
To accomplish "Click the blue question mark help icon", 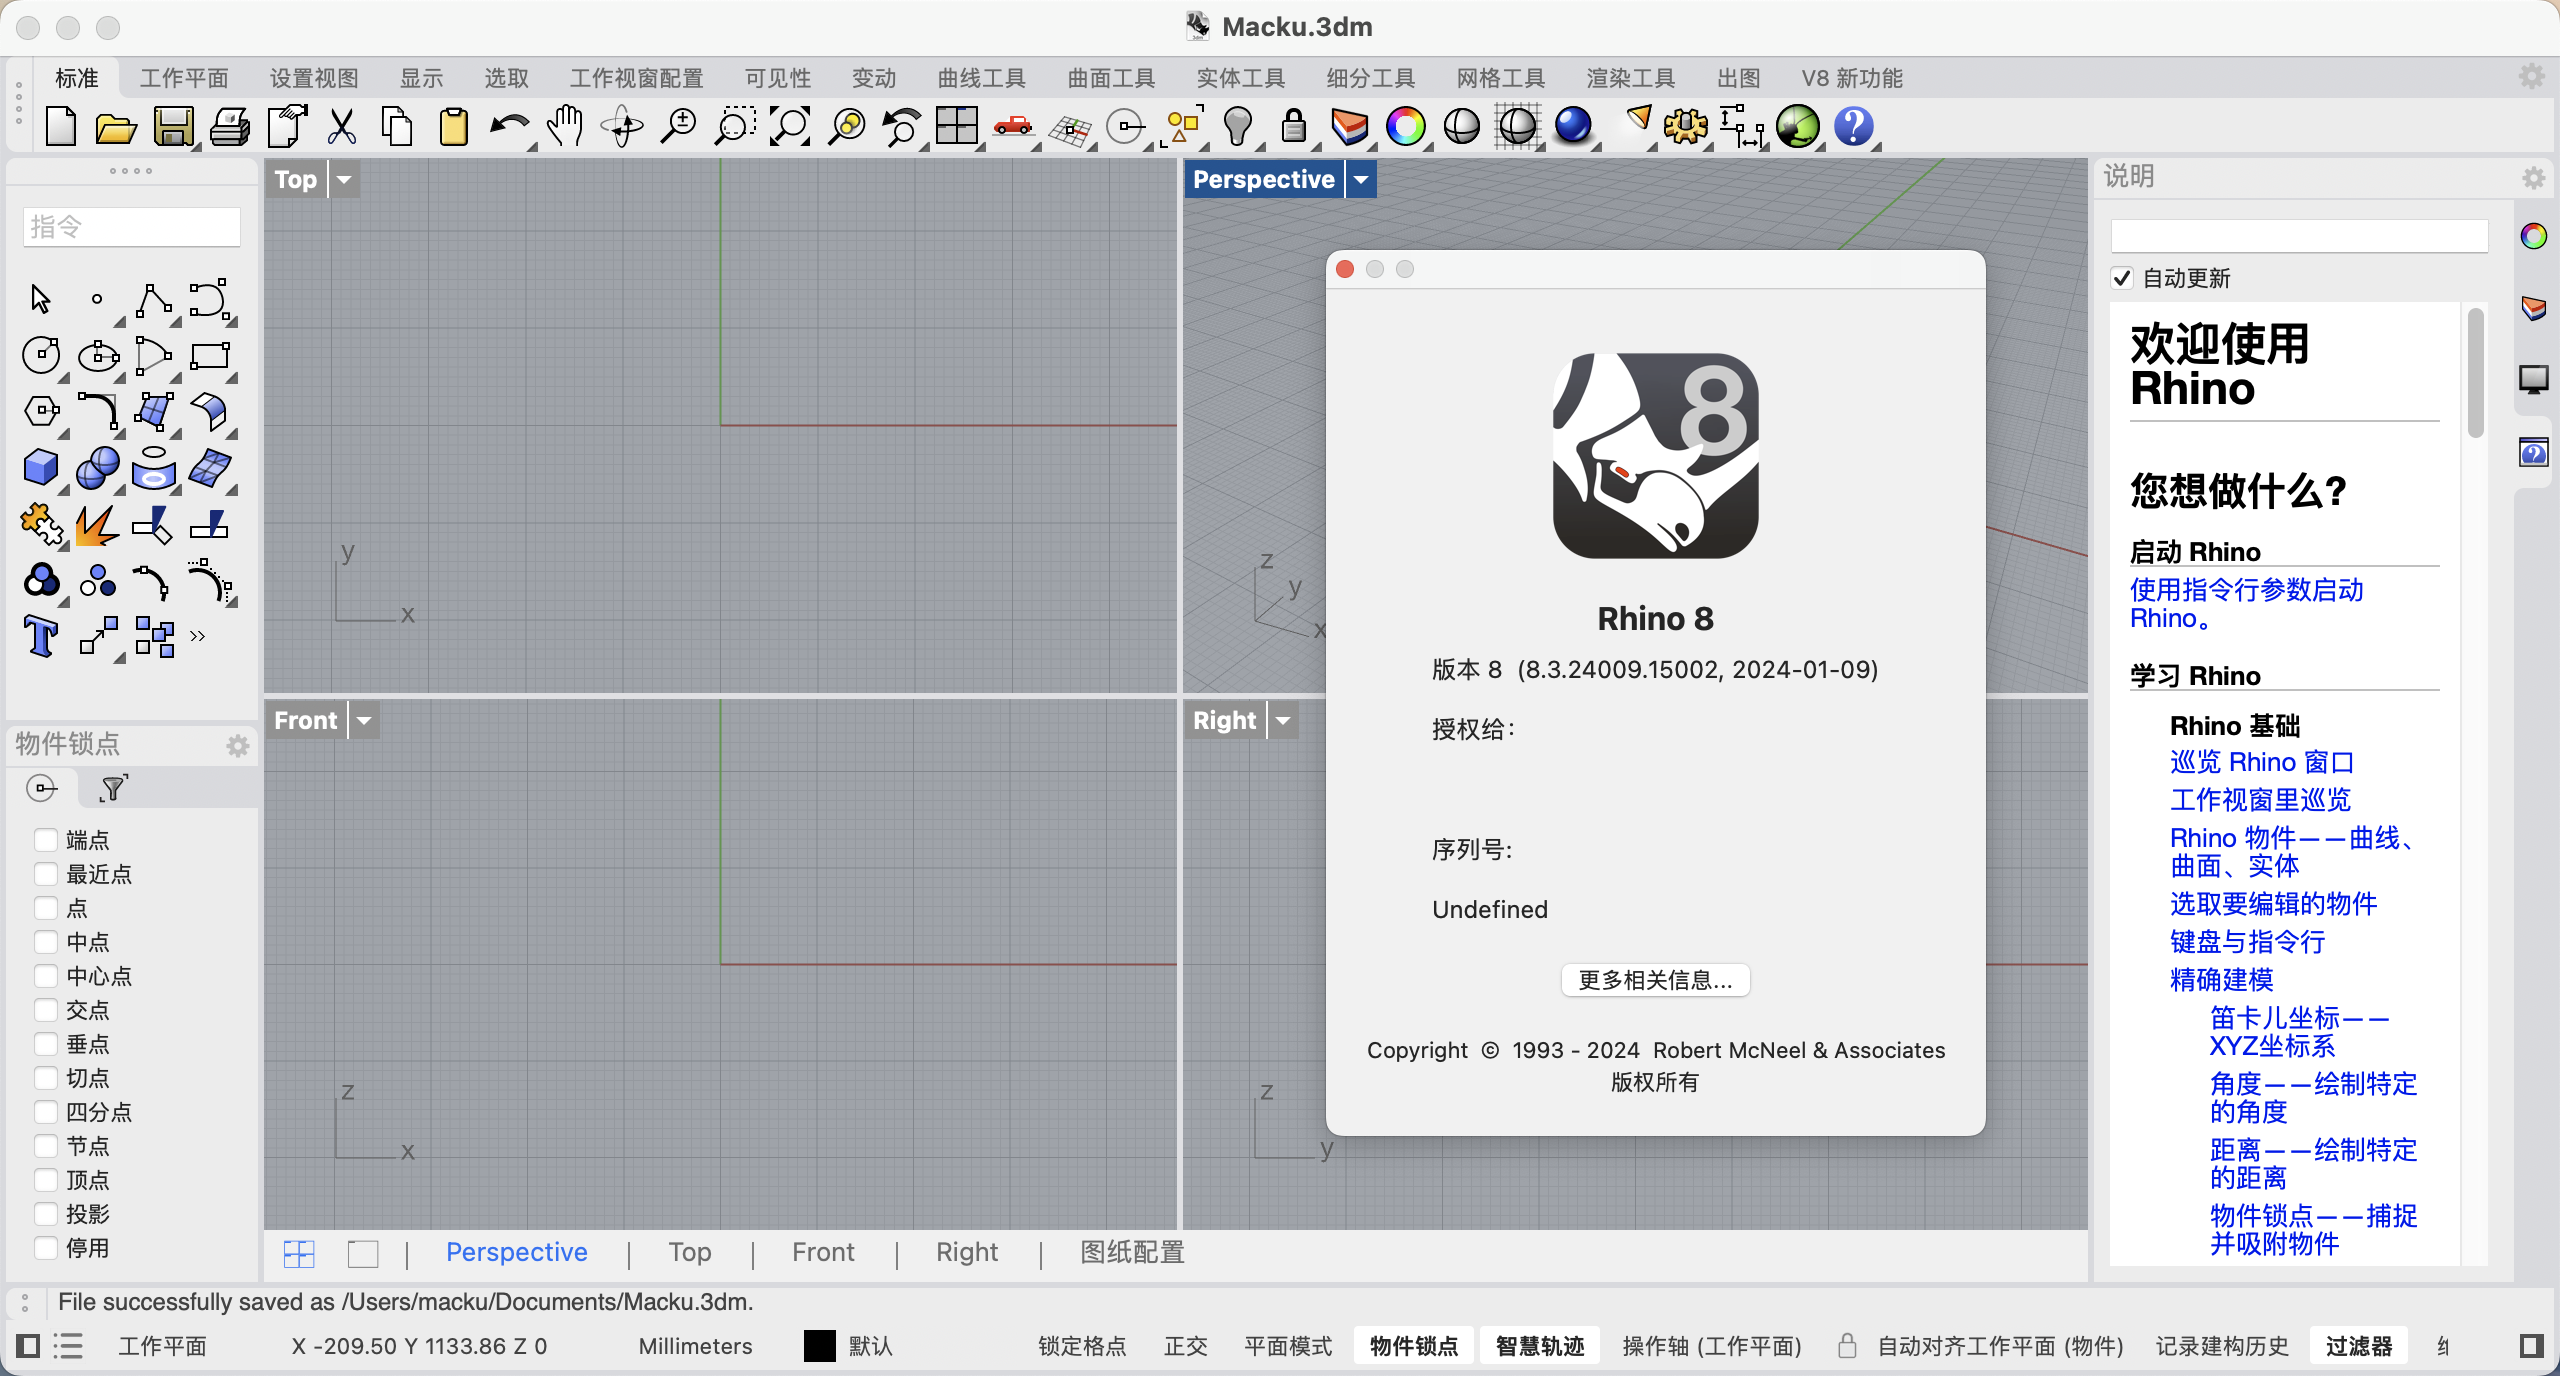I will pyautogui.click(x=1853, y=127).
